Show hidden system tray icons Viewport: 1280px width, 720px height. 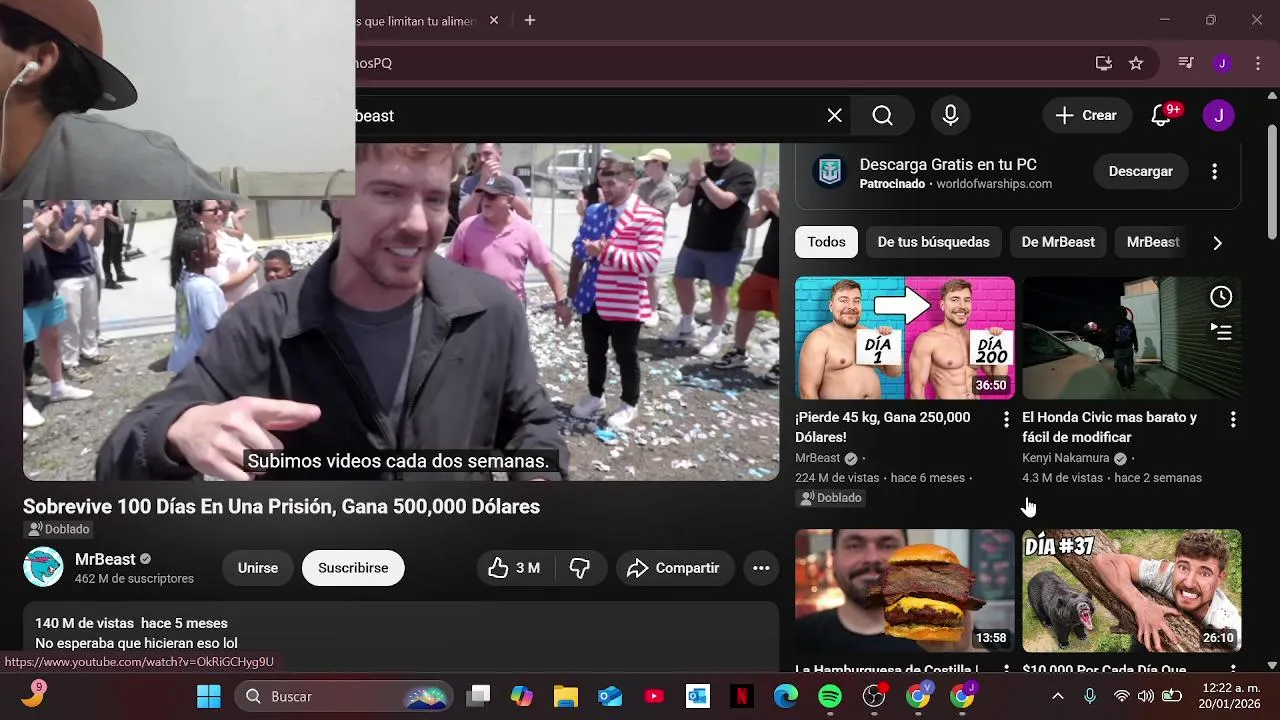tap(1058, 696)
